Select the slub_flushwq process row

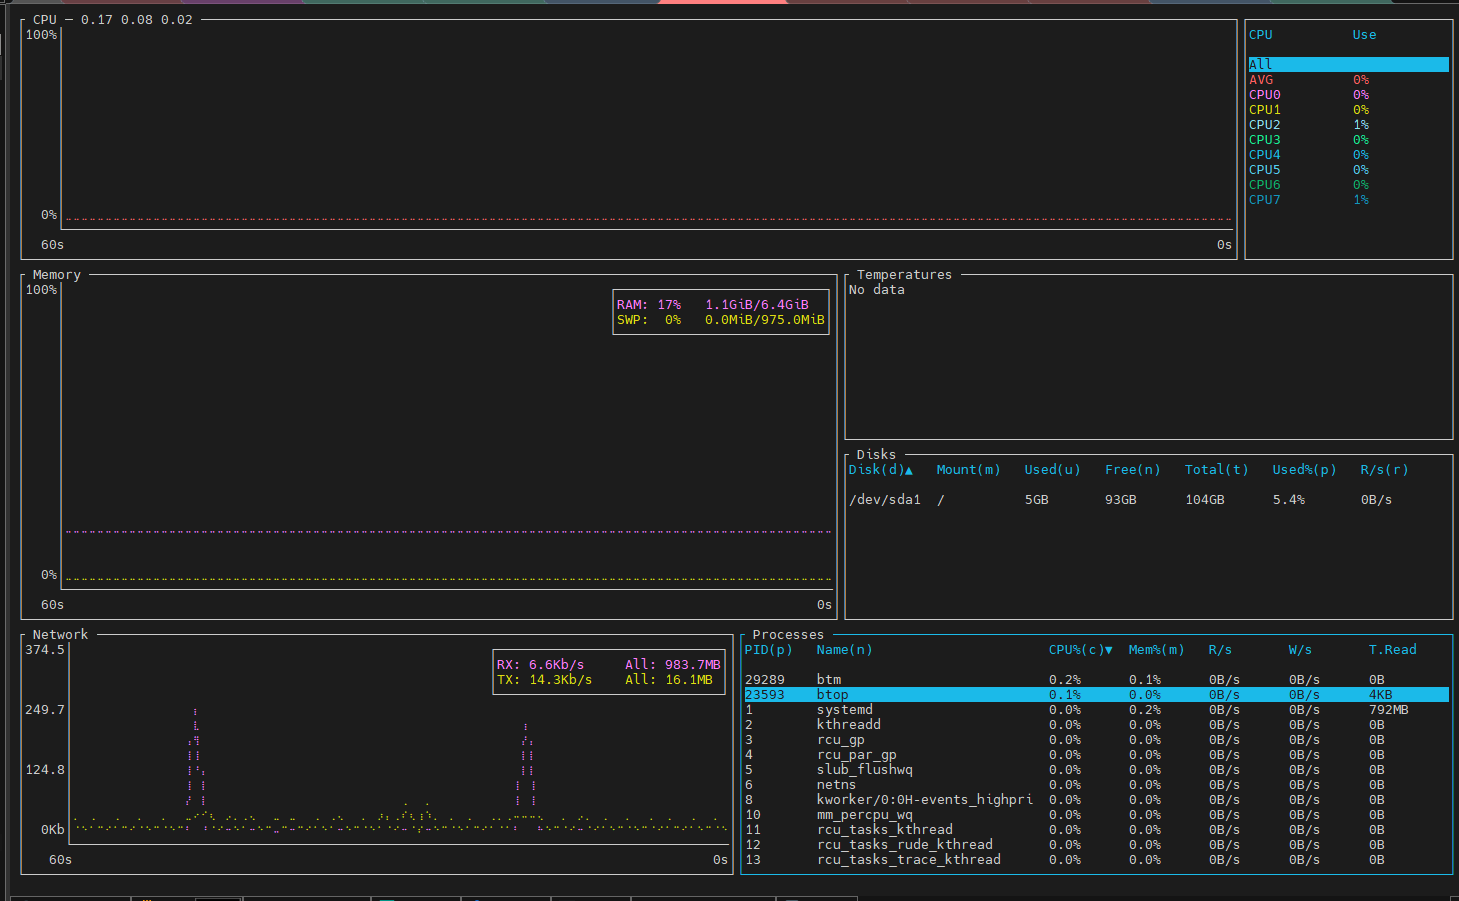1096,769
